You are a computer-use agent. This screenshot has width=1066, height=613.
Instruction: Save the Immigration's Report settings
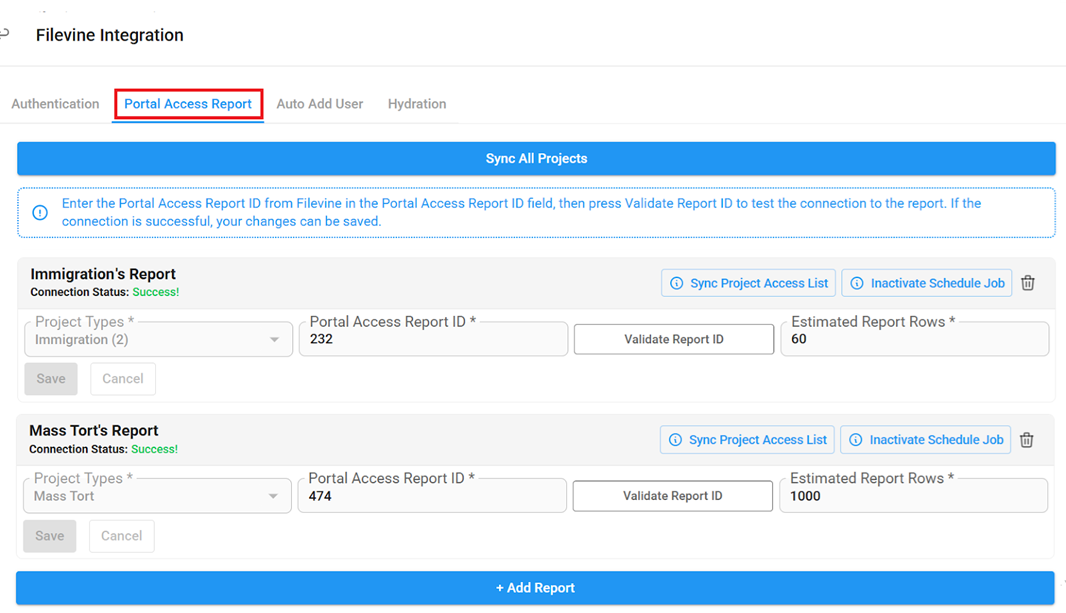point(51,379)
